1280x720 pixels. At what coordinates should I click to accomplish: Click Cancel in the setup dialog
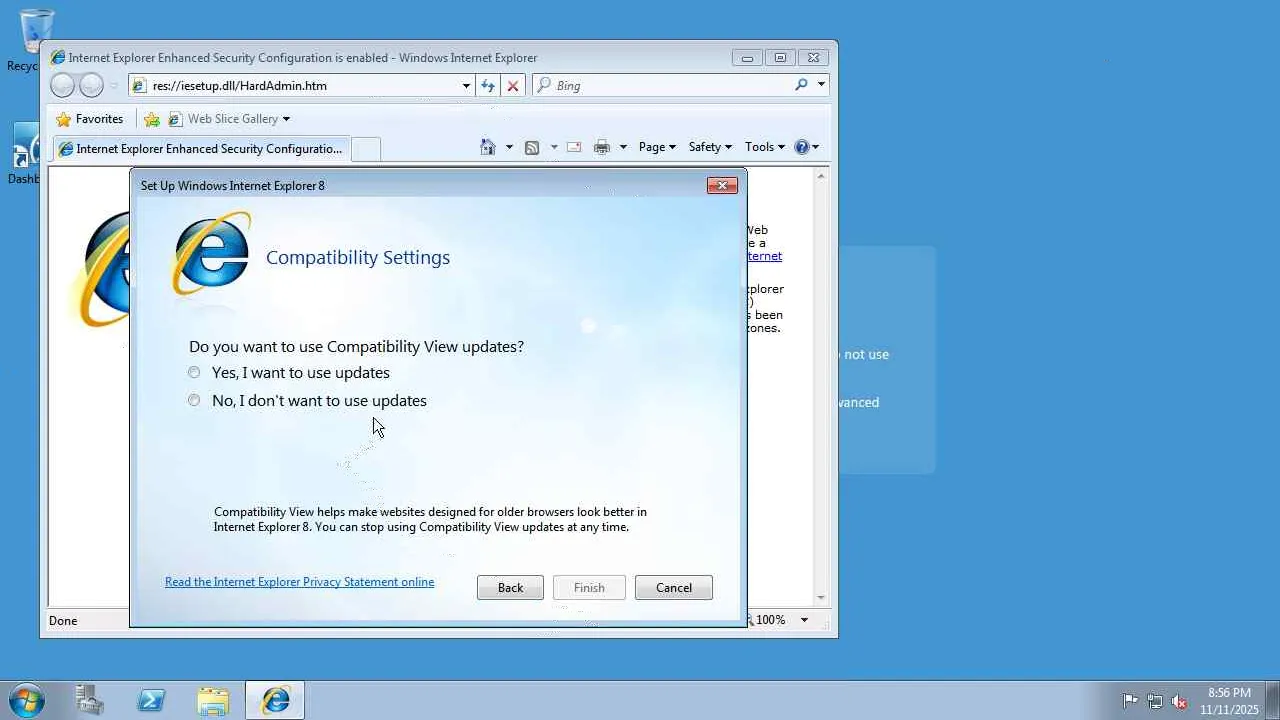pyautogui.click(x=674, y=588)
